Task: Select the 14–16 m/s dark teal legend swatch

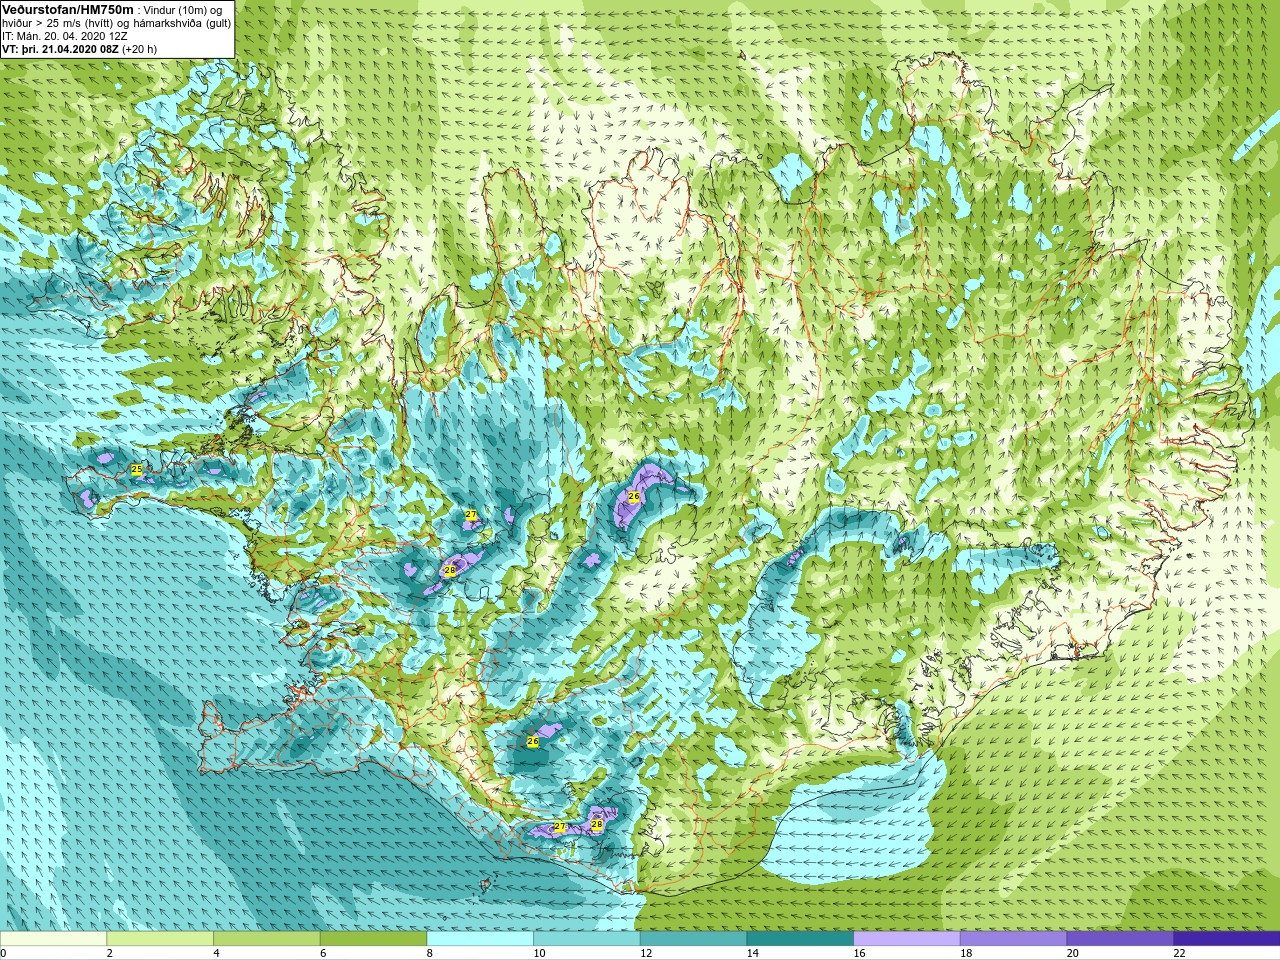Action: coord(800,939)
